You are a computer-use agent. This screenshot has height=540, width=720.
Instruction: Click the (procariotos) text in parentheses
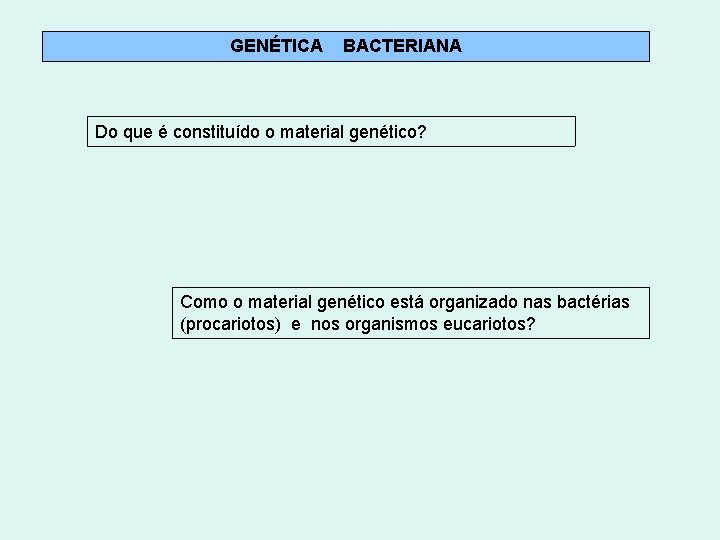(x=229, y=325)
